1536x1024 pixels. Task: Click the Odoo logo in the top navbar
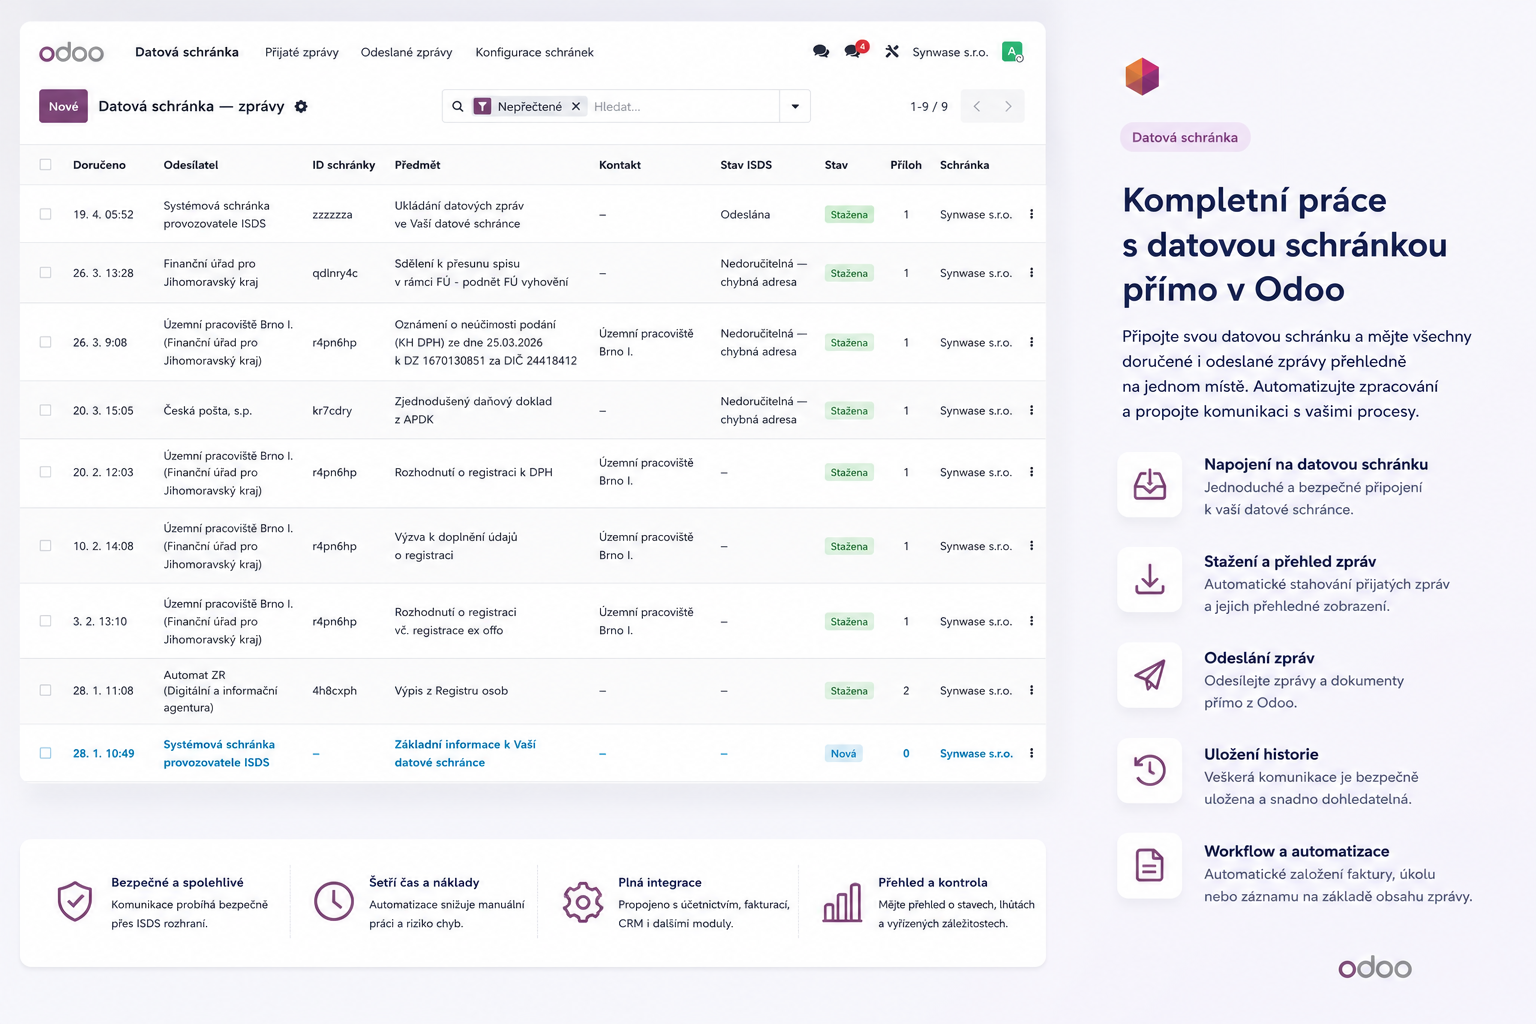[71, 52]
